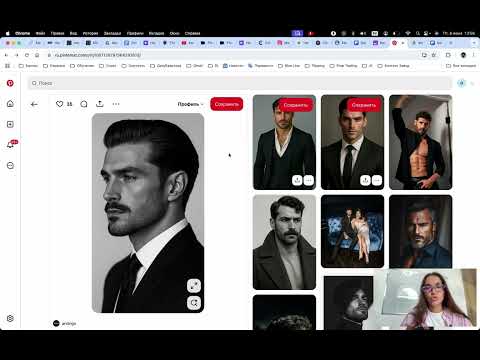Click the Create pin plus icon
Image resolution: width=480 pixels, height=360 pixels.
pos(10,124)
